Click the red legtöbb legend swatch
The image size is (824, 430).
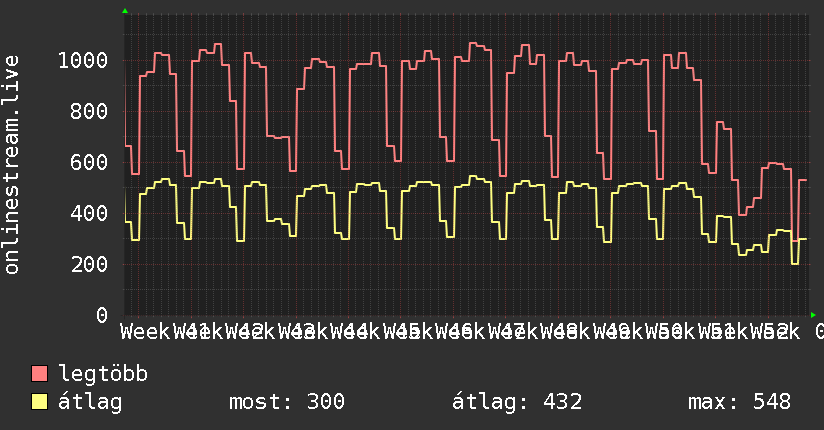click(x=40, y=375)
